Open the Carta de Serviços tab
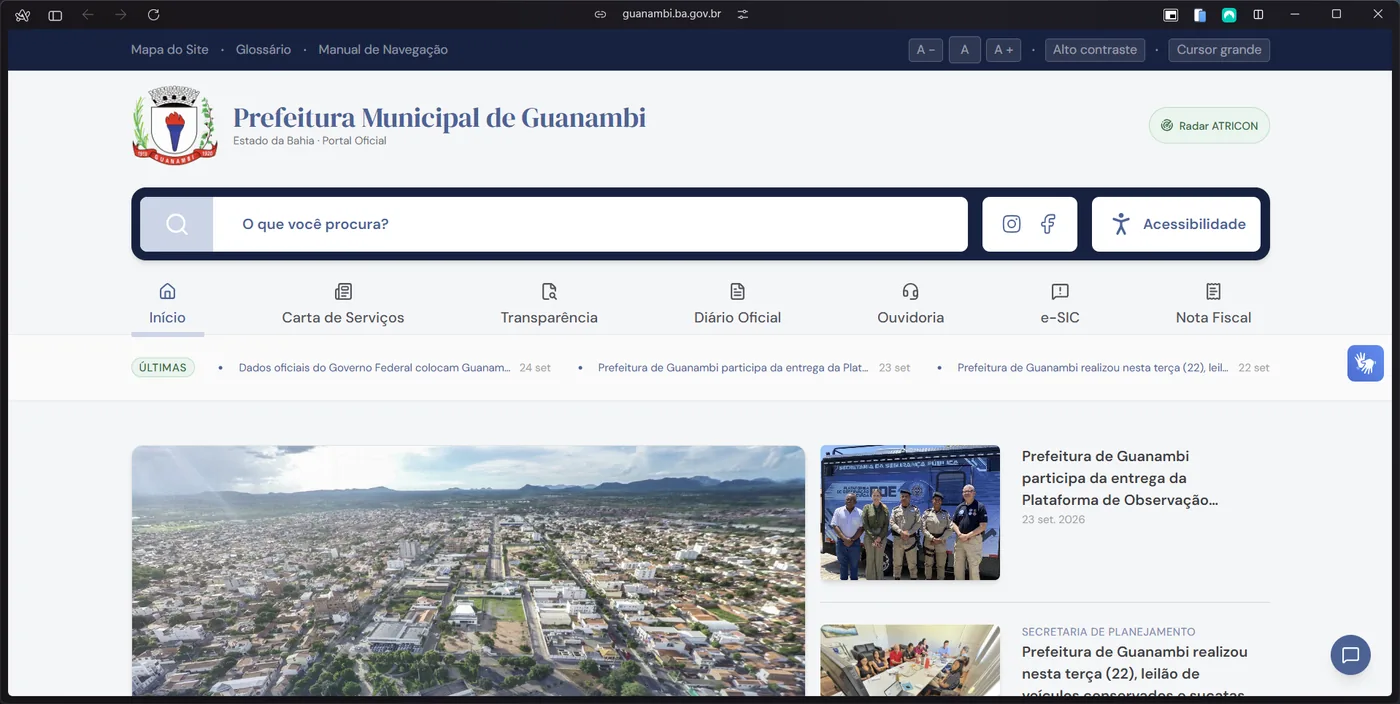This screenshot has height=704, width=1400. tap(343, 305)
